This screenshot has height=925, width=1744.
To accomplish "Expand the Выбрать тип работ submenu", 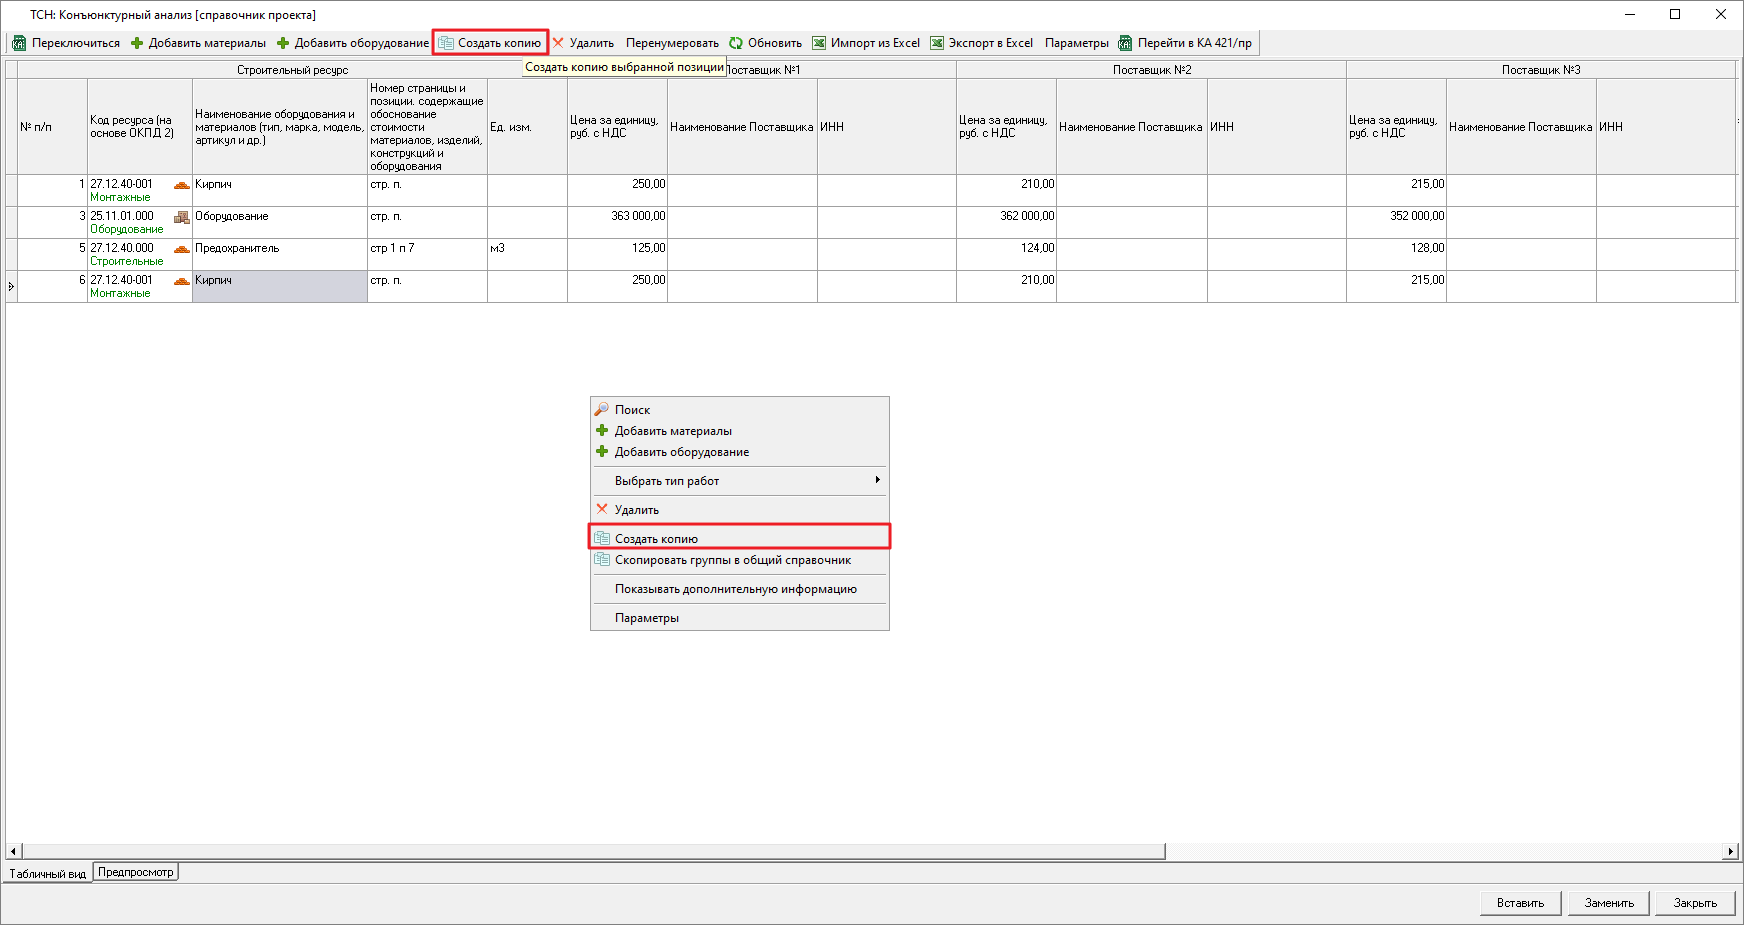I will pyautogui.click(x=739, y=481).
